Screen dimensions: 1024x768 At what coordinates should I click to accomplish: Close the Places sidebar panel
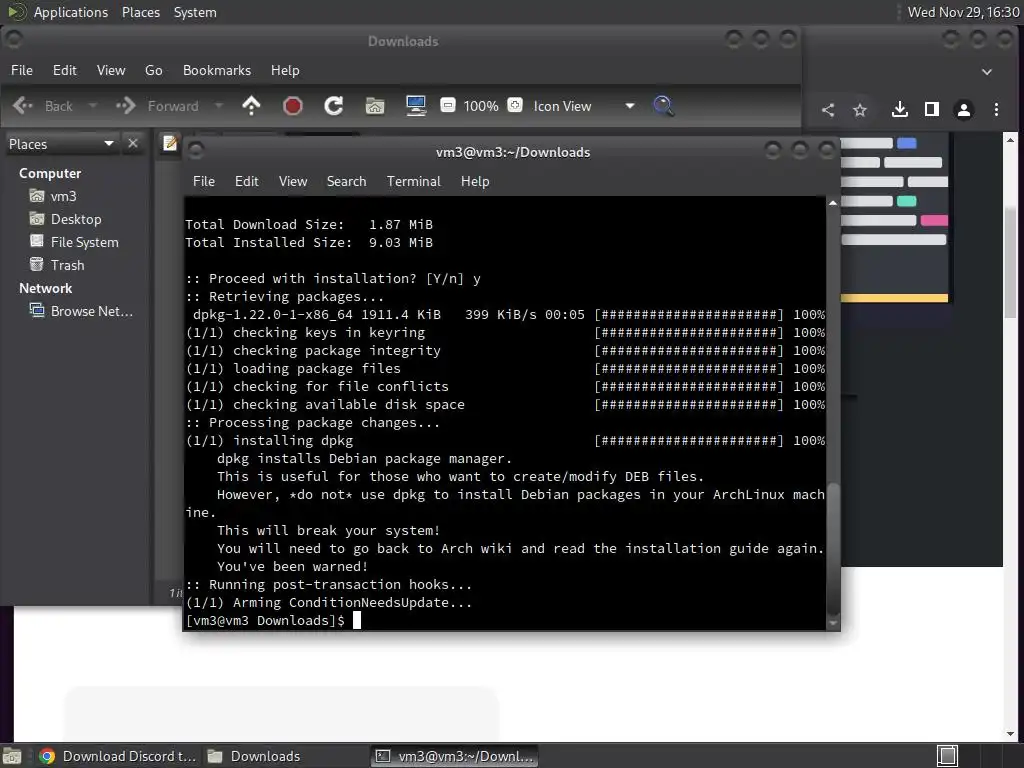(x=133, y=143)
